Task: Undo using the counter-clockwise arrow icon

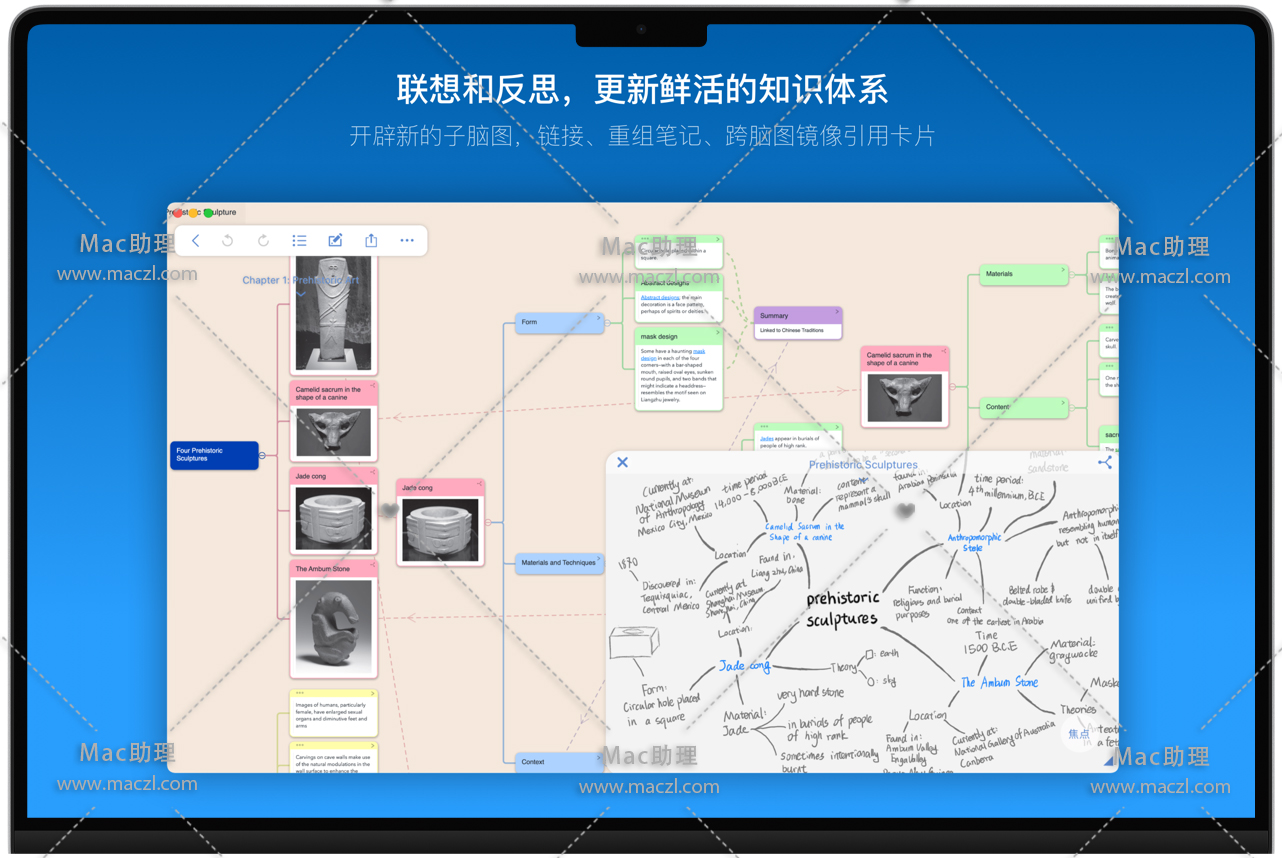Action: click(228, 241)
